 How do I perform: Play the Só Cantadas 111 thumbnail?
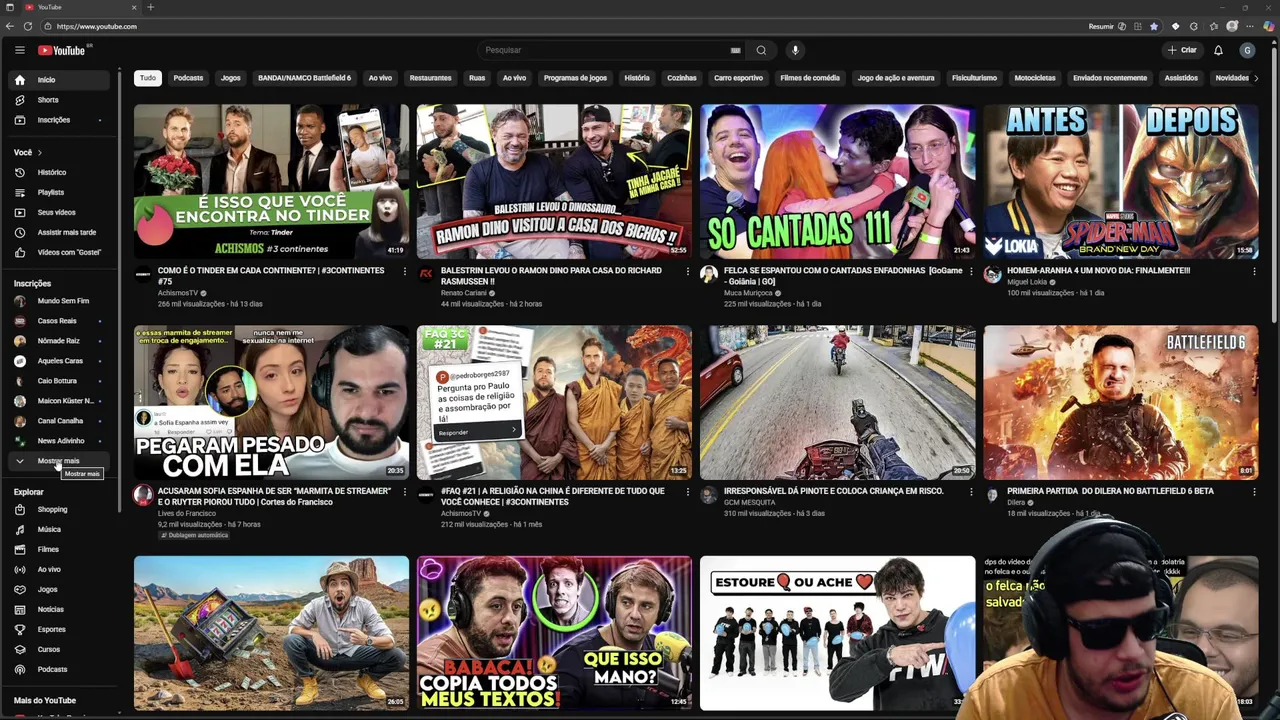837,182
